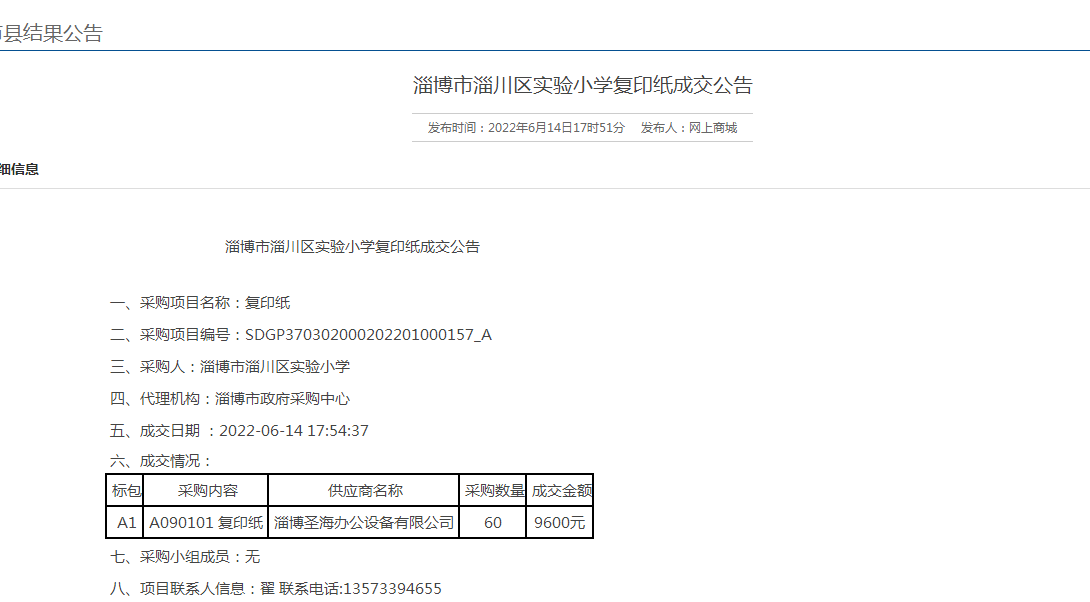Click the 9600元 amount cell
The height and width of the screenshot is (602, 1090).
[x=560, y=522]
